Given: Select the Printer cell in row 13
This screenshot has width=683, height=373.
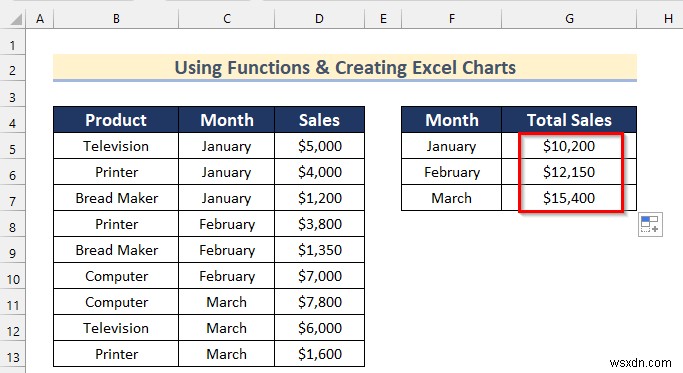Looking at the screenshot, I should pyautogui.click(x=116, y=354).
